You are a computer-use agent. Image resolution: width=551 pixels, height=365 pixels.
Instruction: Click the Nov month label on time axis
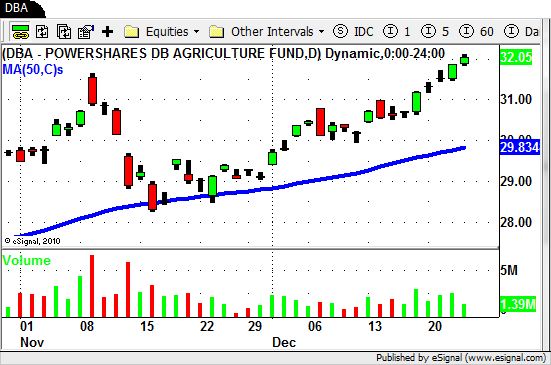32,342
